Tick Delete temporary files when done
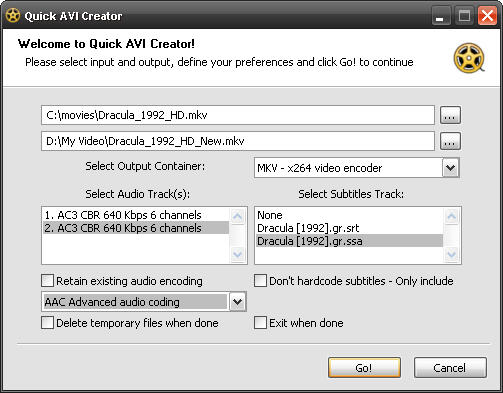This screenshot has width=503, height=393. coord(47,323)
